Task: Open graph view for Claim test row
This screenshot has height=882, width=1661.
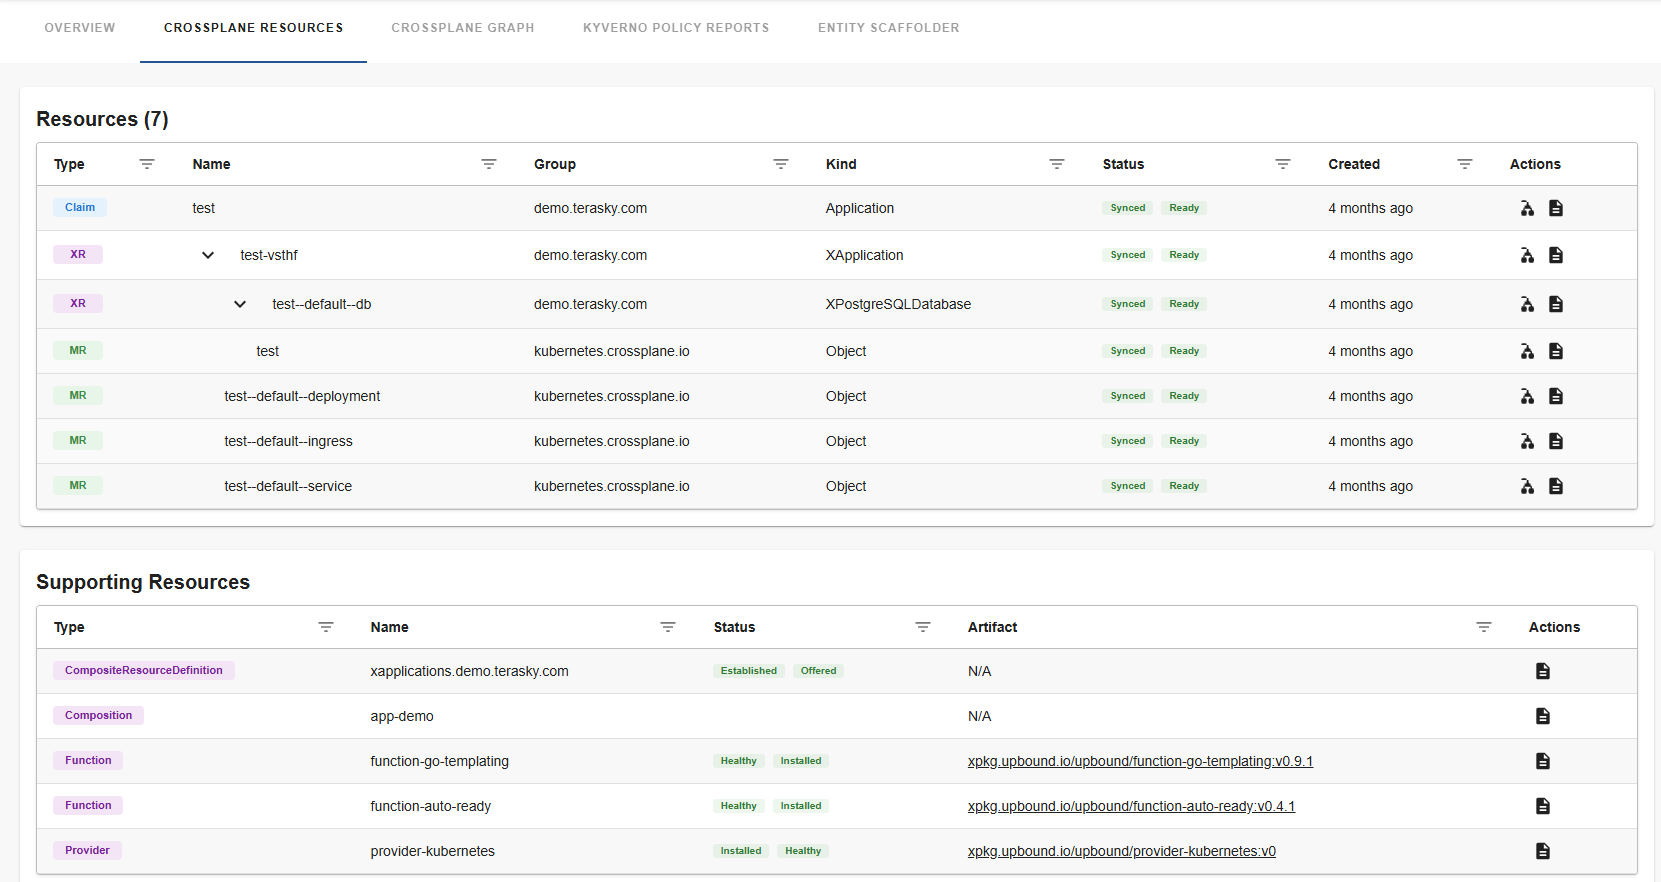Action: (1527, 208)
